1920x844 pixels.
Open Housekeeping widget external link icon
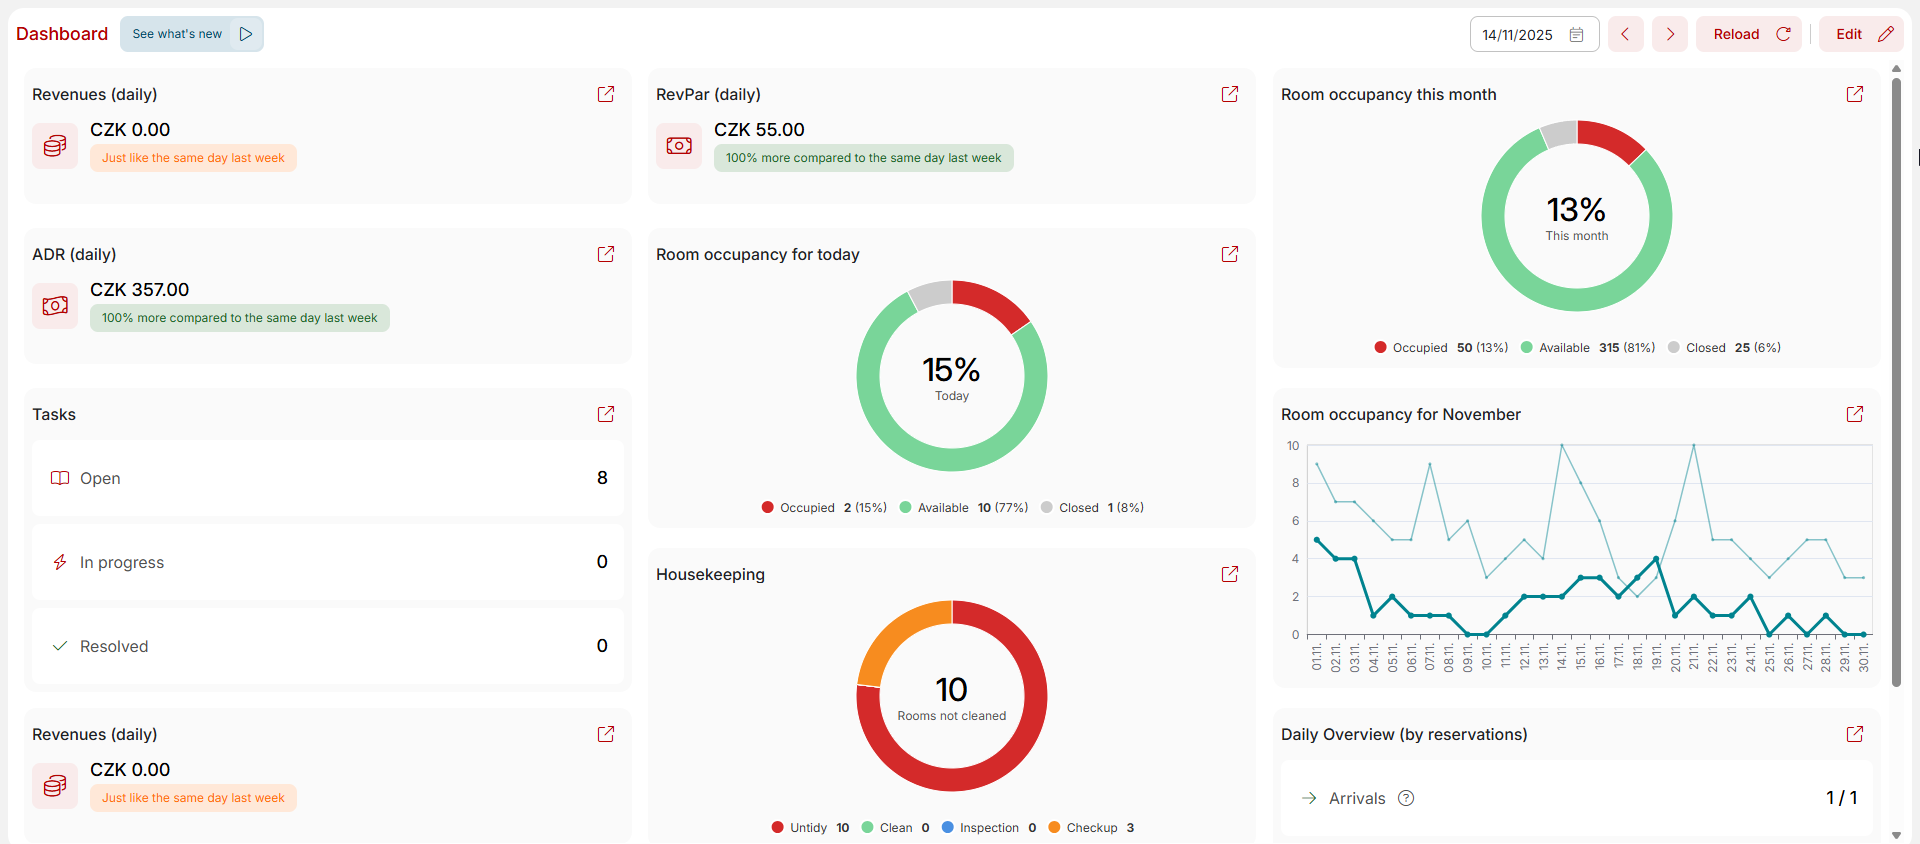1230,574
